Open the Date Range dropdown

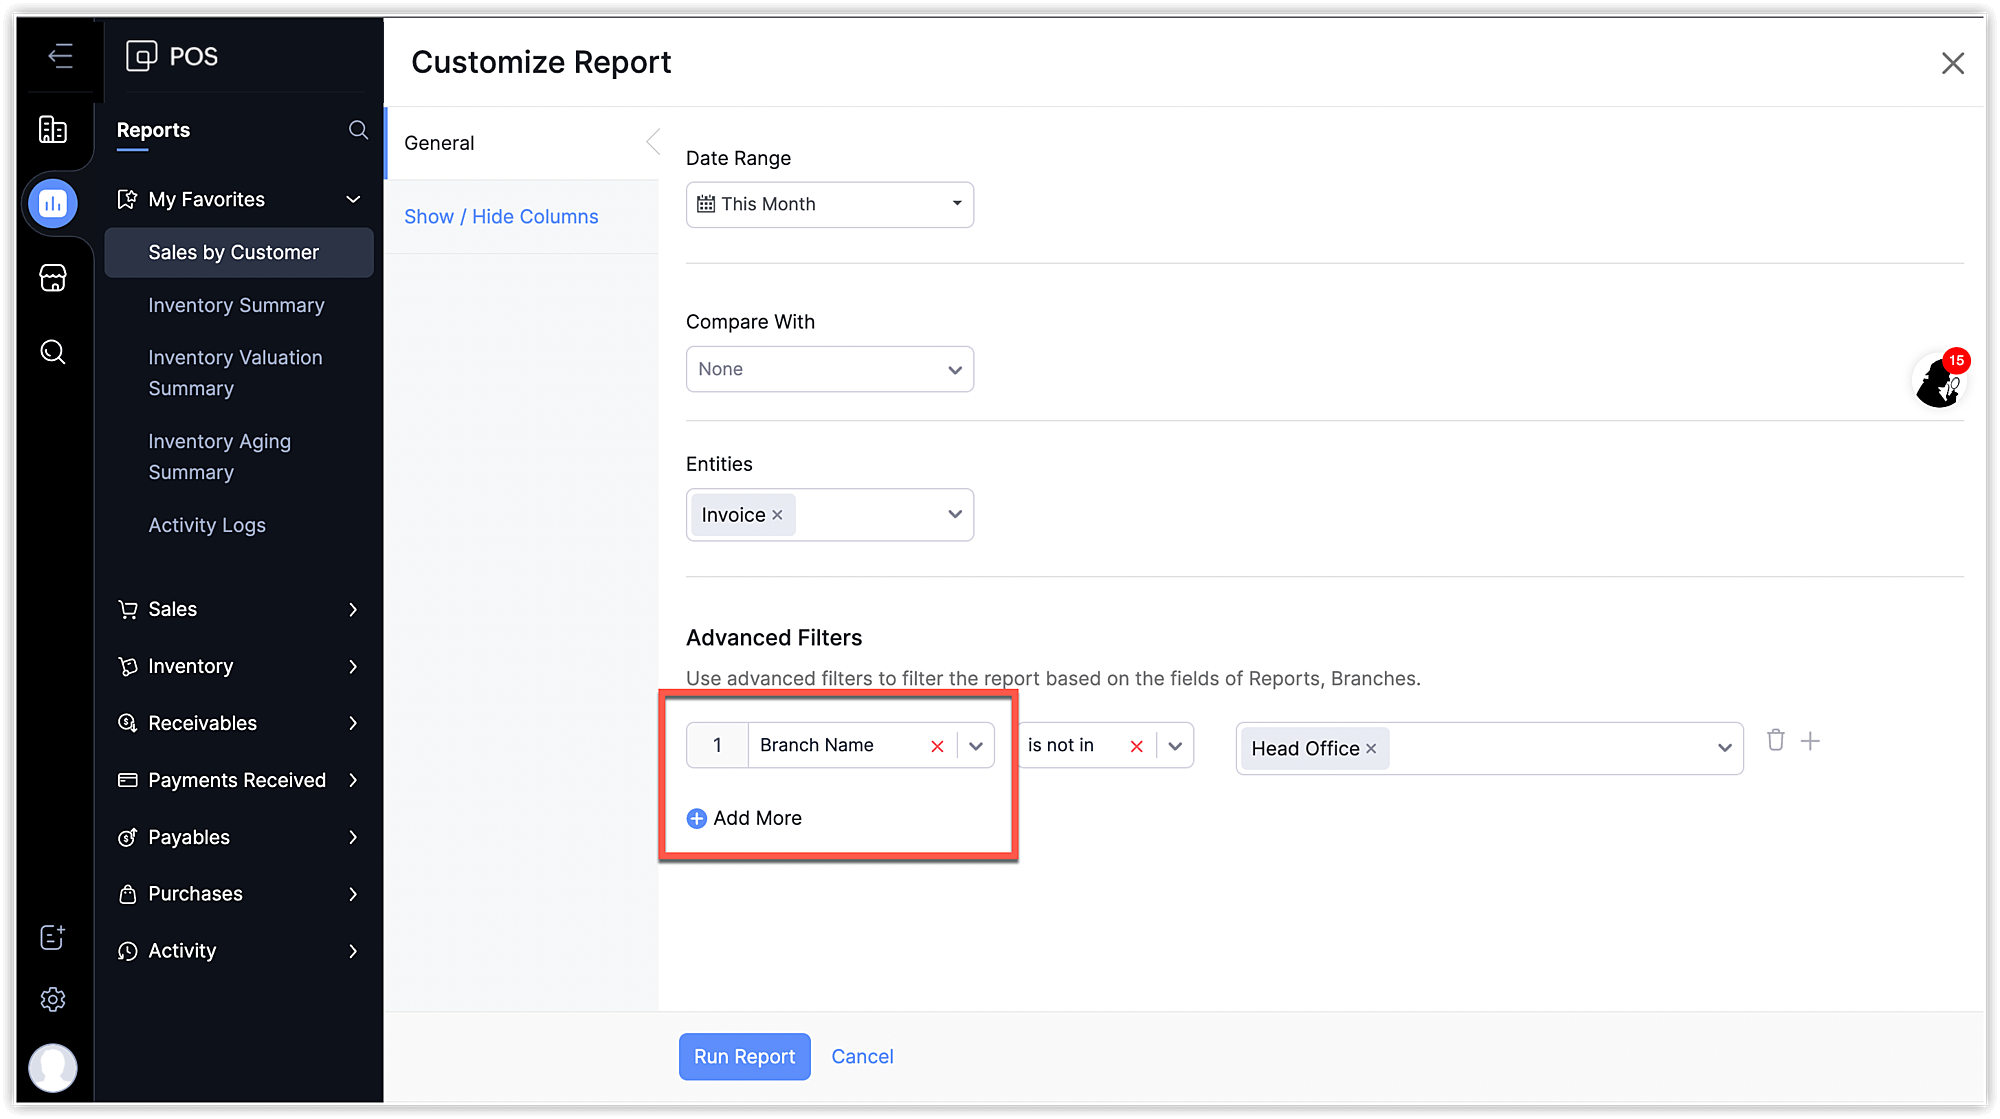click(x=829, y=204)
